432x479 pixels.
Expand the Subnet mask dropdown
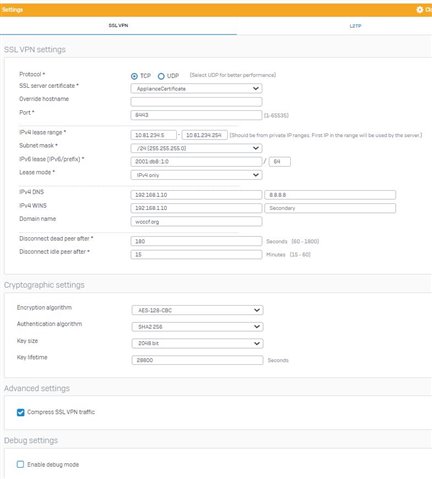(x=196, y=148)
